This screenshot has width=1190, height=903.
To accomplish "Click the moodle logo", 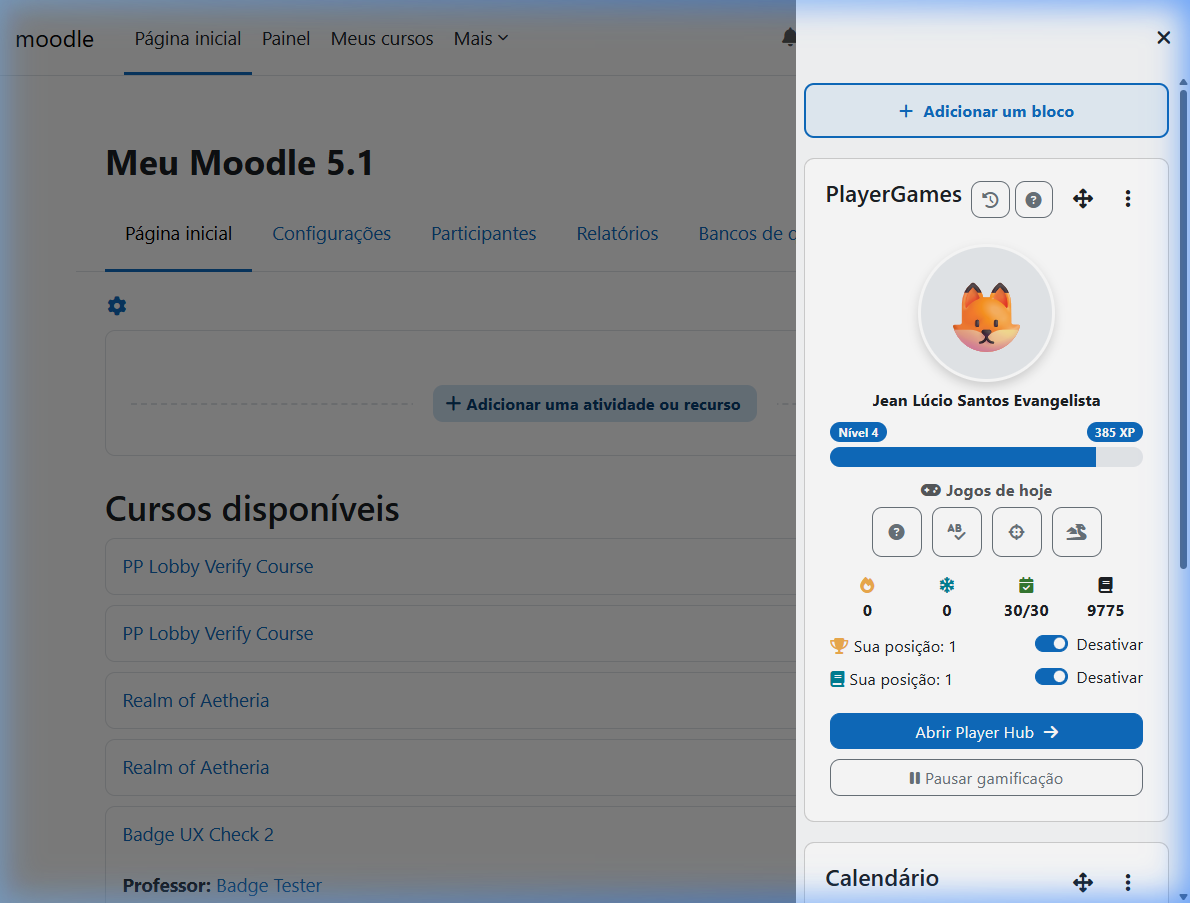I will (55, 39).
